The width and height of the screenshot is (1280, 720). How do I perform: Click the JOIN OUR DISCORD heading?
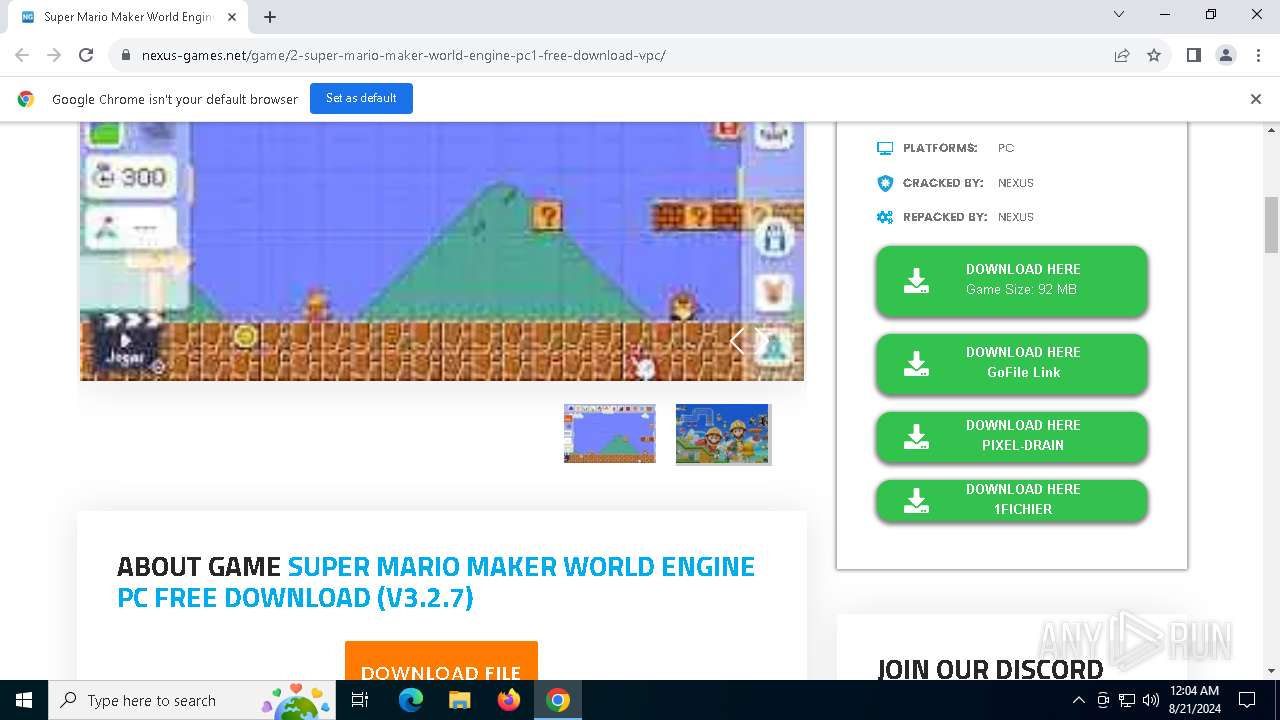tap(990, 669)
